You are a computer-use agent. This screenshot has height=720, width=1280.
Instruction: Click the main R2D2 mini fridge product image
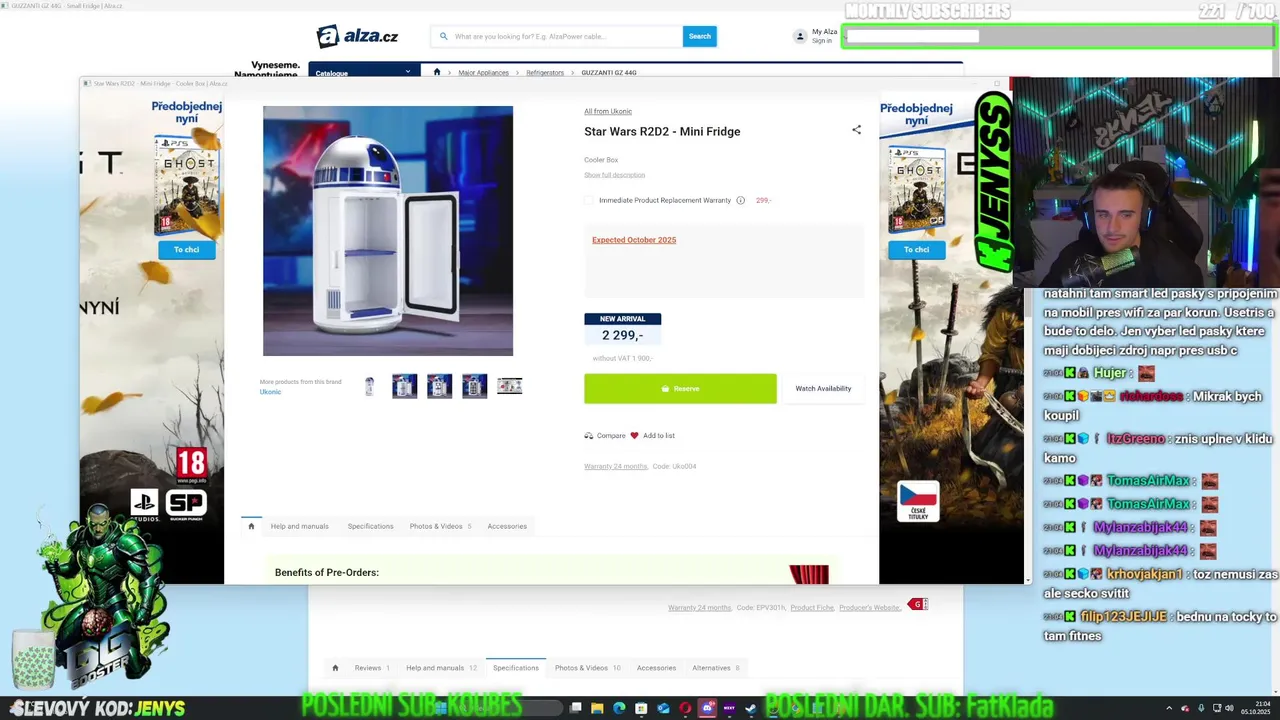(388, 231)
